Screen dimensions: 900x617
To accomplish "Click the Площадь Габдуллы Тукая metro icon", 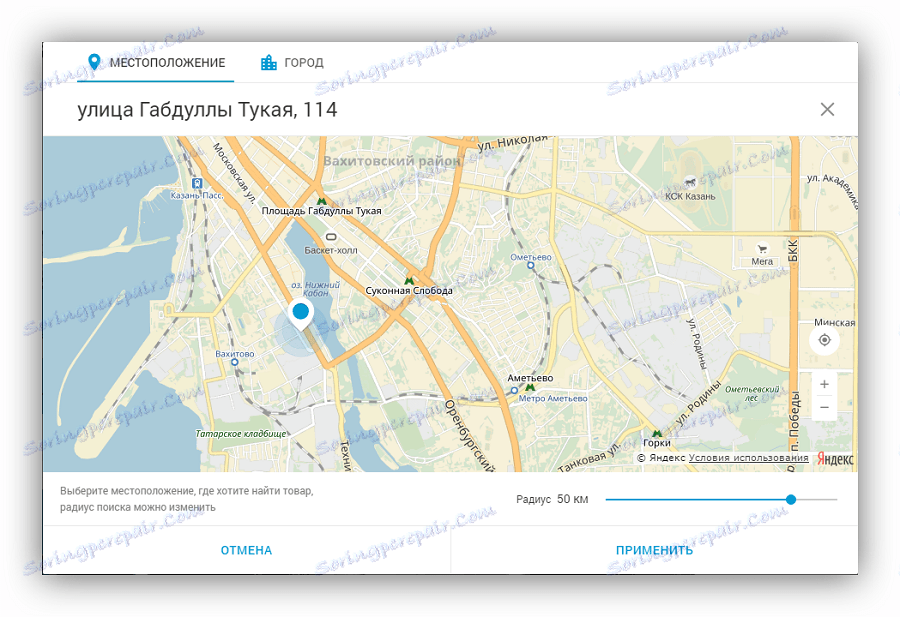I will (321, 201).
